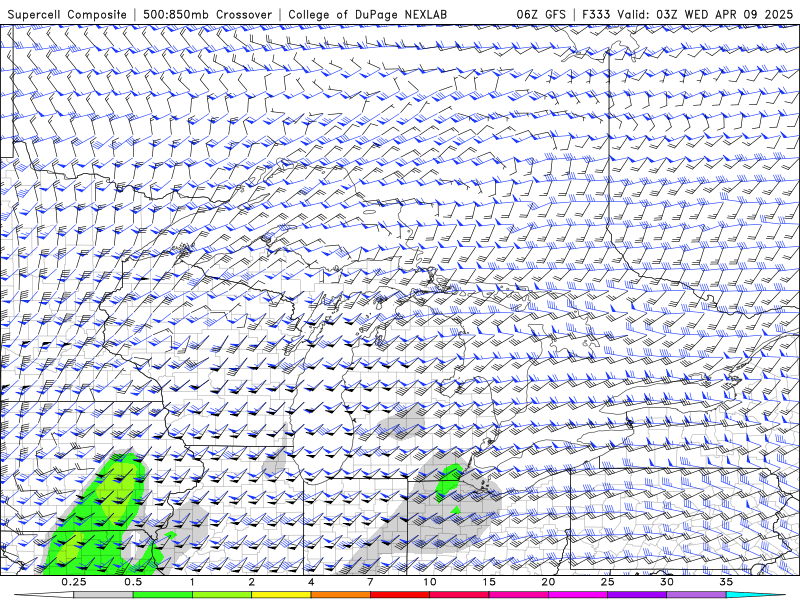Click the "1" legend value
The height and width of the screenshot is (600, 800).
192,582
